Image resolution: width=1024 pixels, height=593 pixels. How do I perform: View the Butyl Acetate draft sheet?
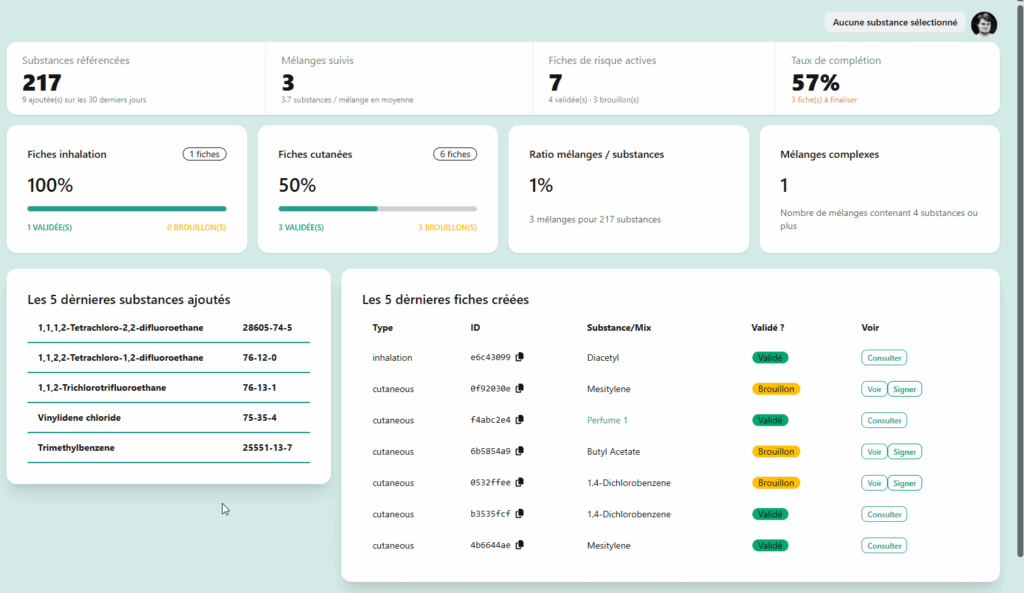click(x=874, y=452)
